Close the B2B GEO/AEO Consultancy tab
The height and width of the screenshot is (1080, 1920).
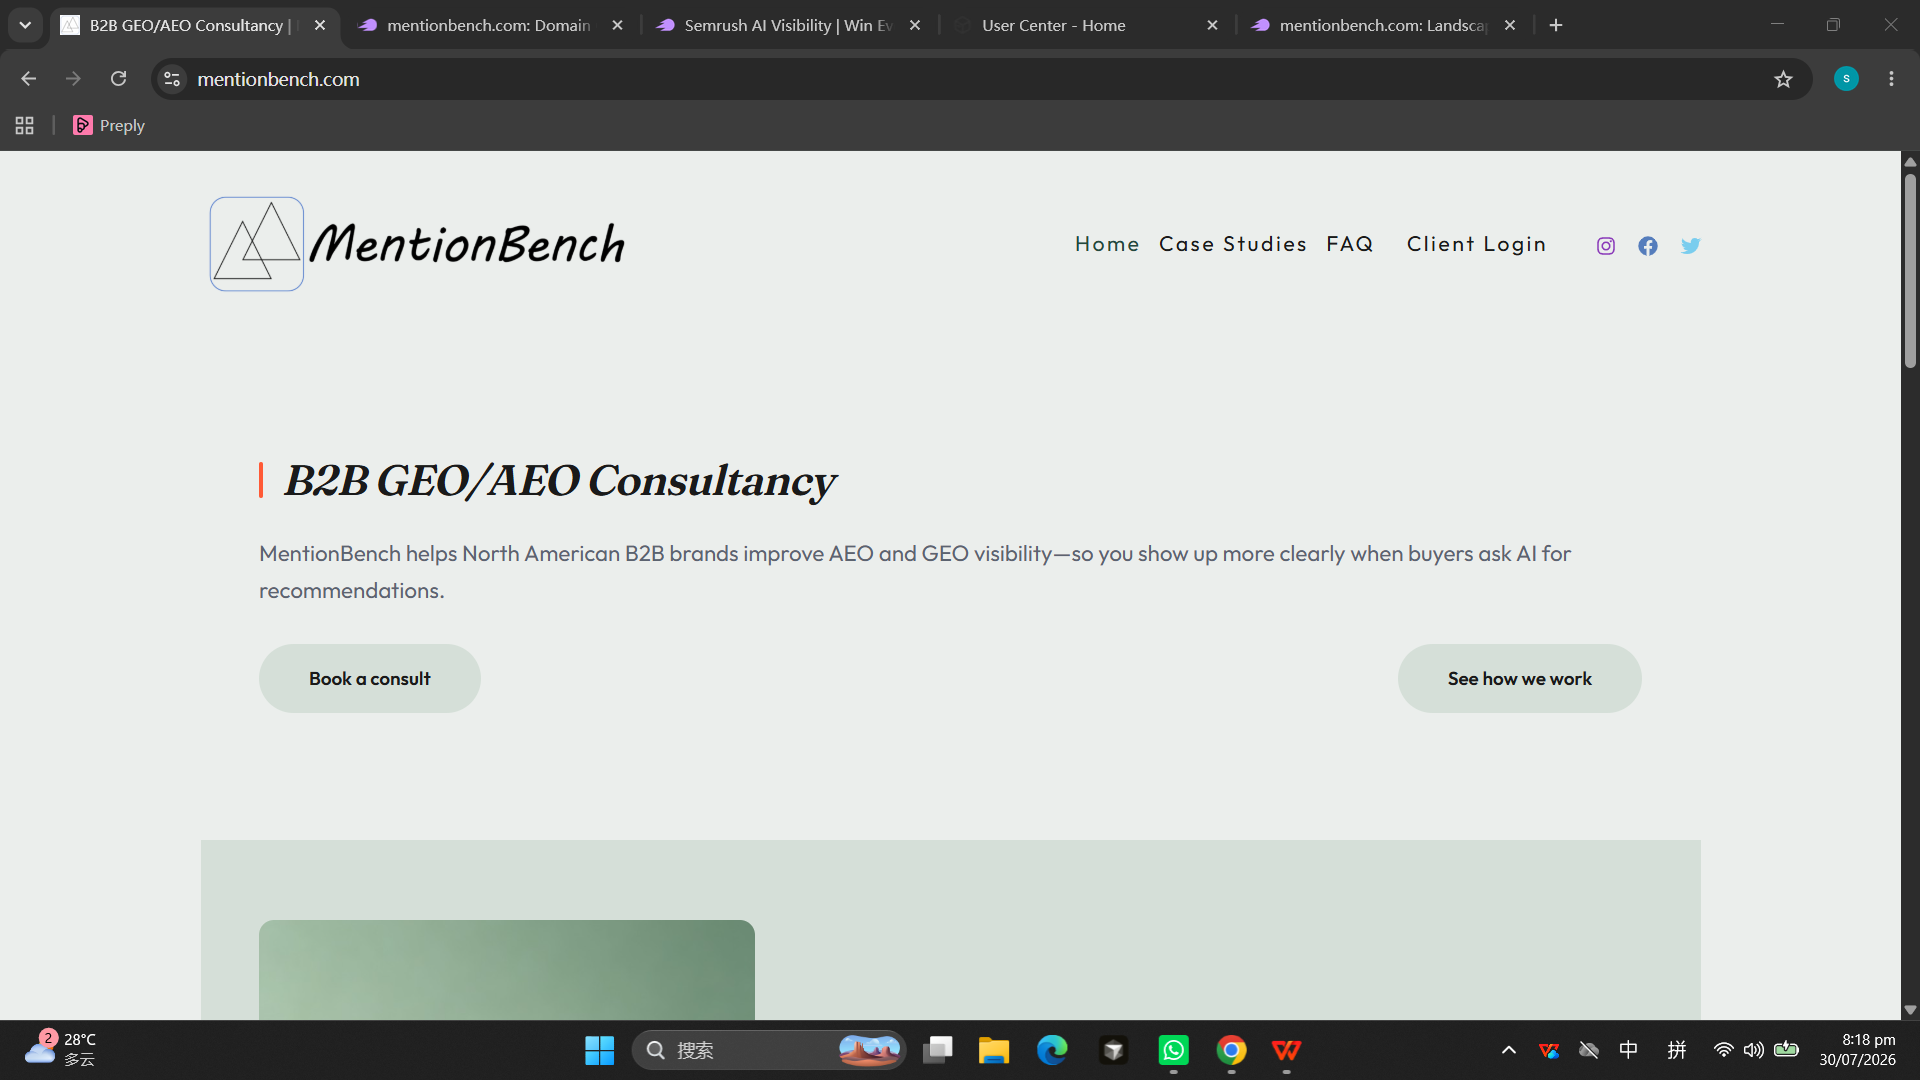point(320,25)
